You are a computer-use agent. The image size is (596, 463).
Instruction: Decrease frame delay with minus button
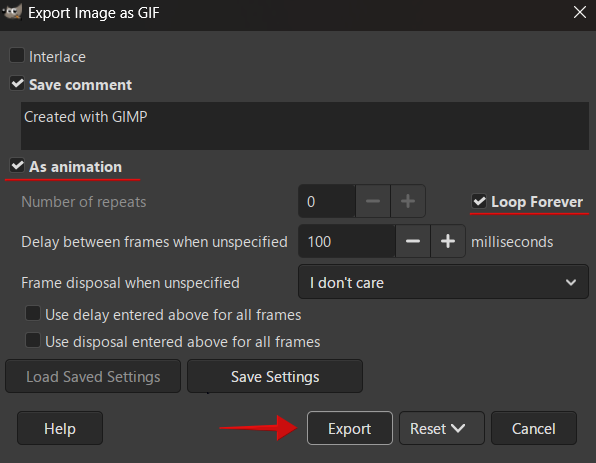point(413,241)
